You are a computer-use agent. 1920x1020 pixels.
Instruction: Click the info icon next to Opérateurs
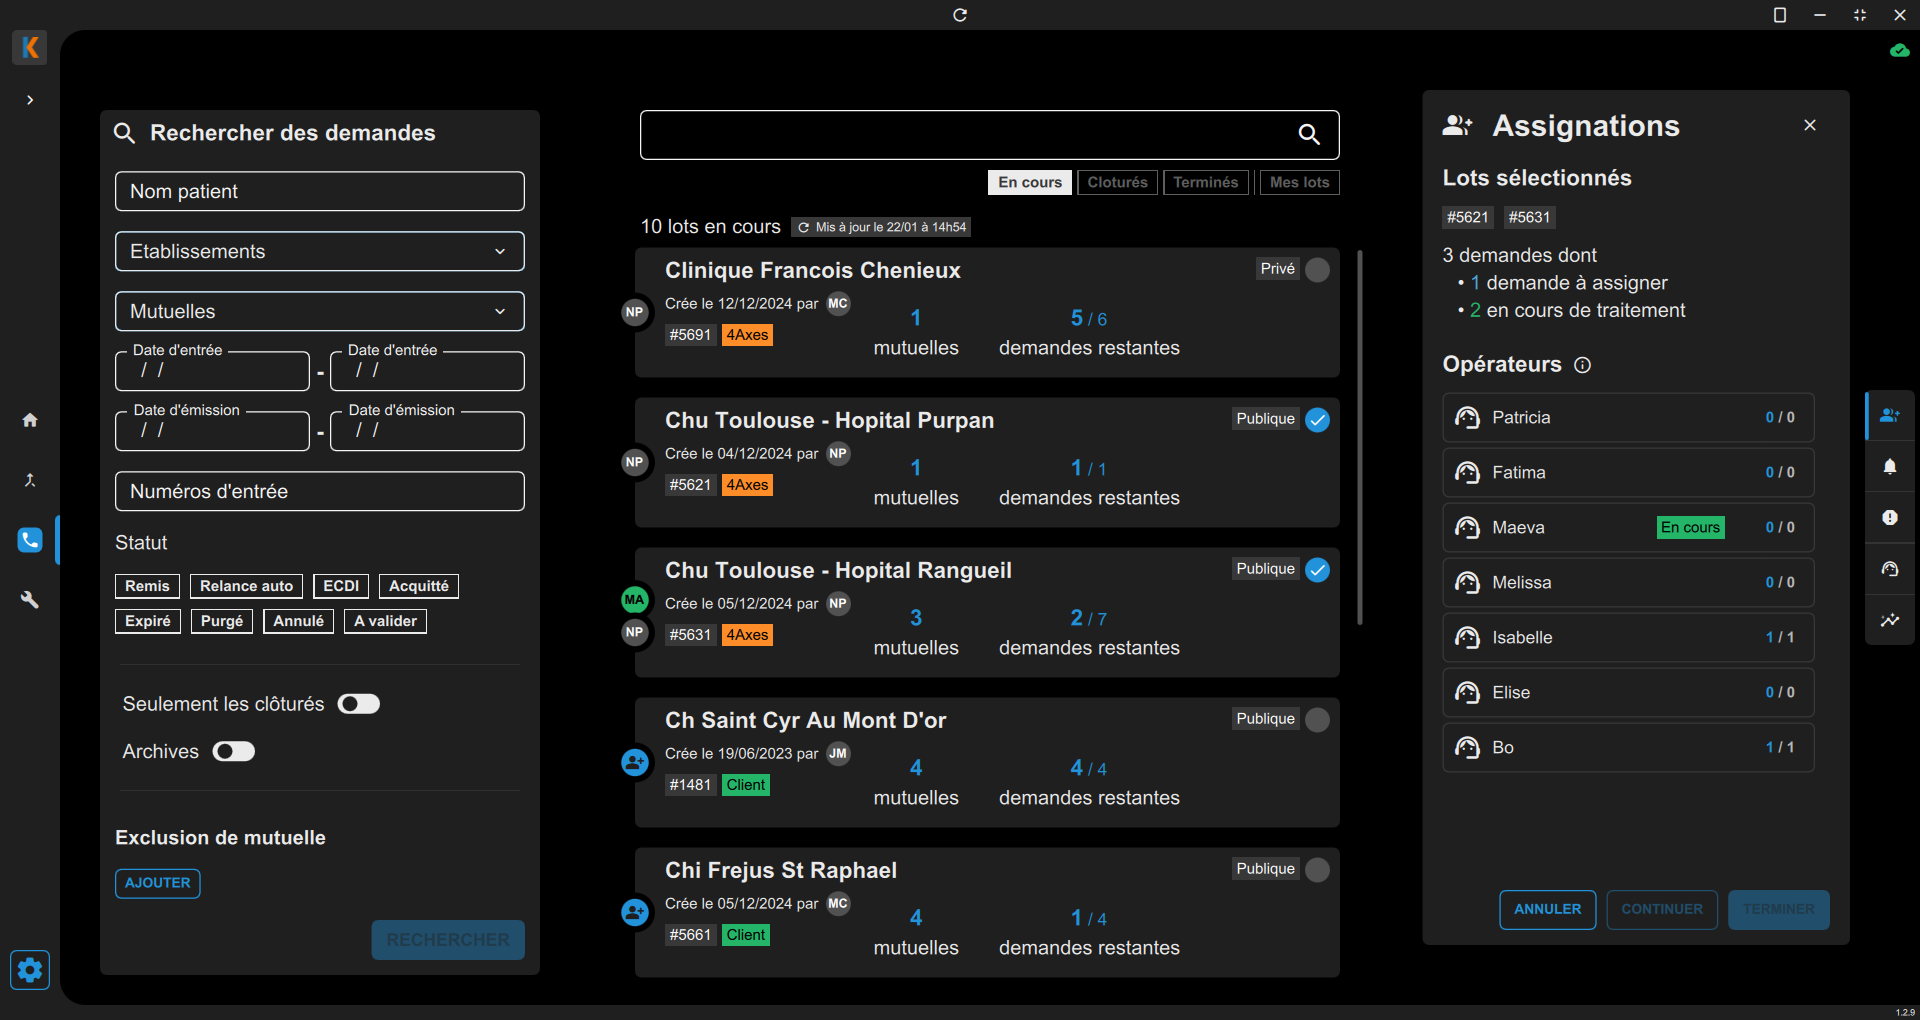tap(1582, 365)
